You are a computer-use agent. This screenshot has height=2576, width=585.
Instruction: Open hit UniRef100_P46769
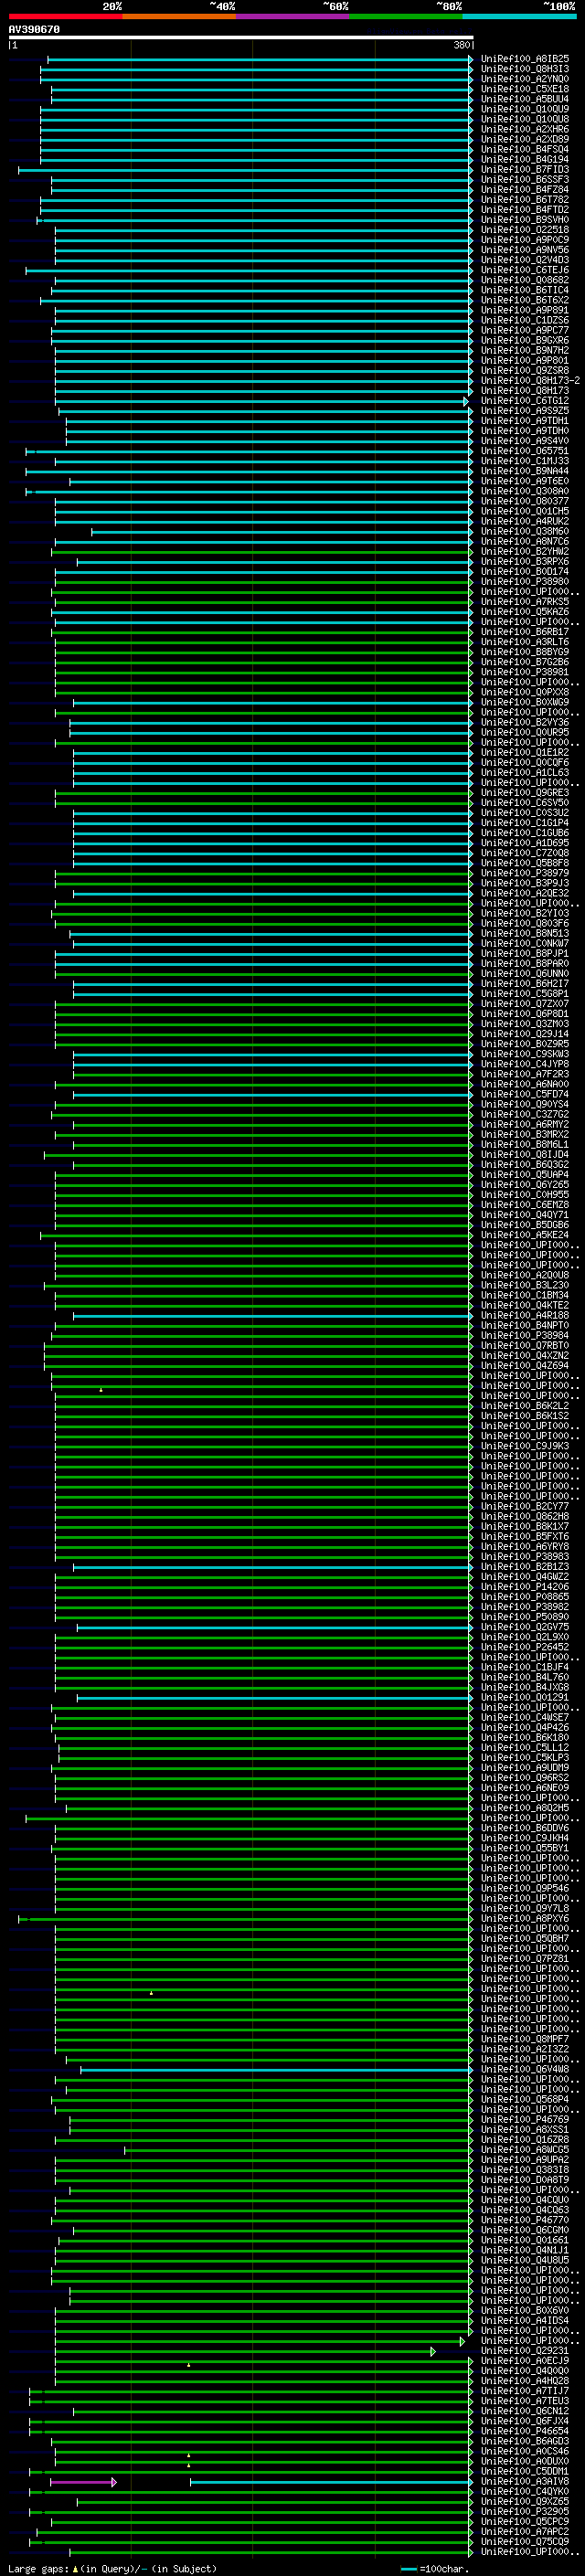pyautogui.click(x=525, y=2119)
